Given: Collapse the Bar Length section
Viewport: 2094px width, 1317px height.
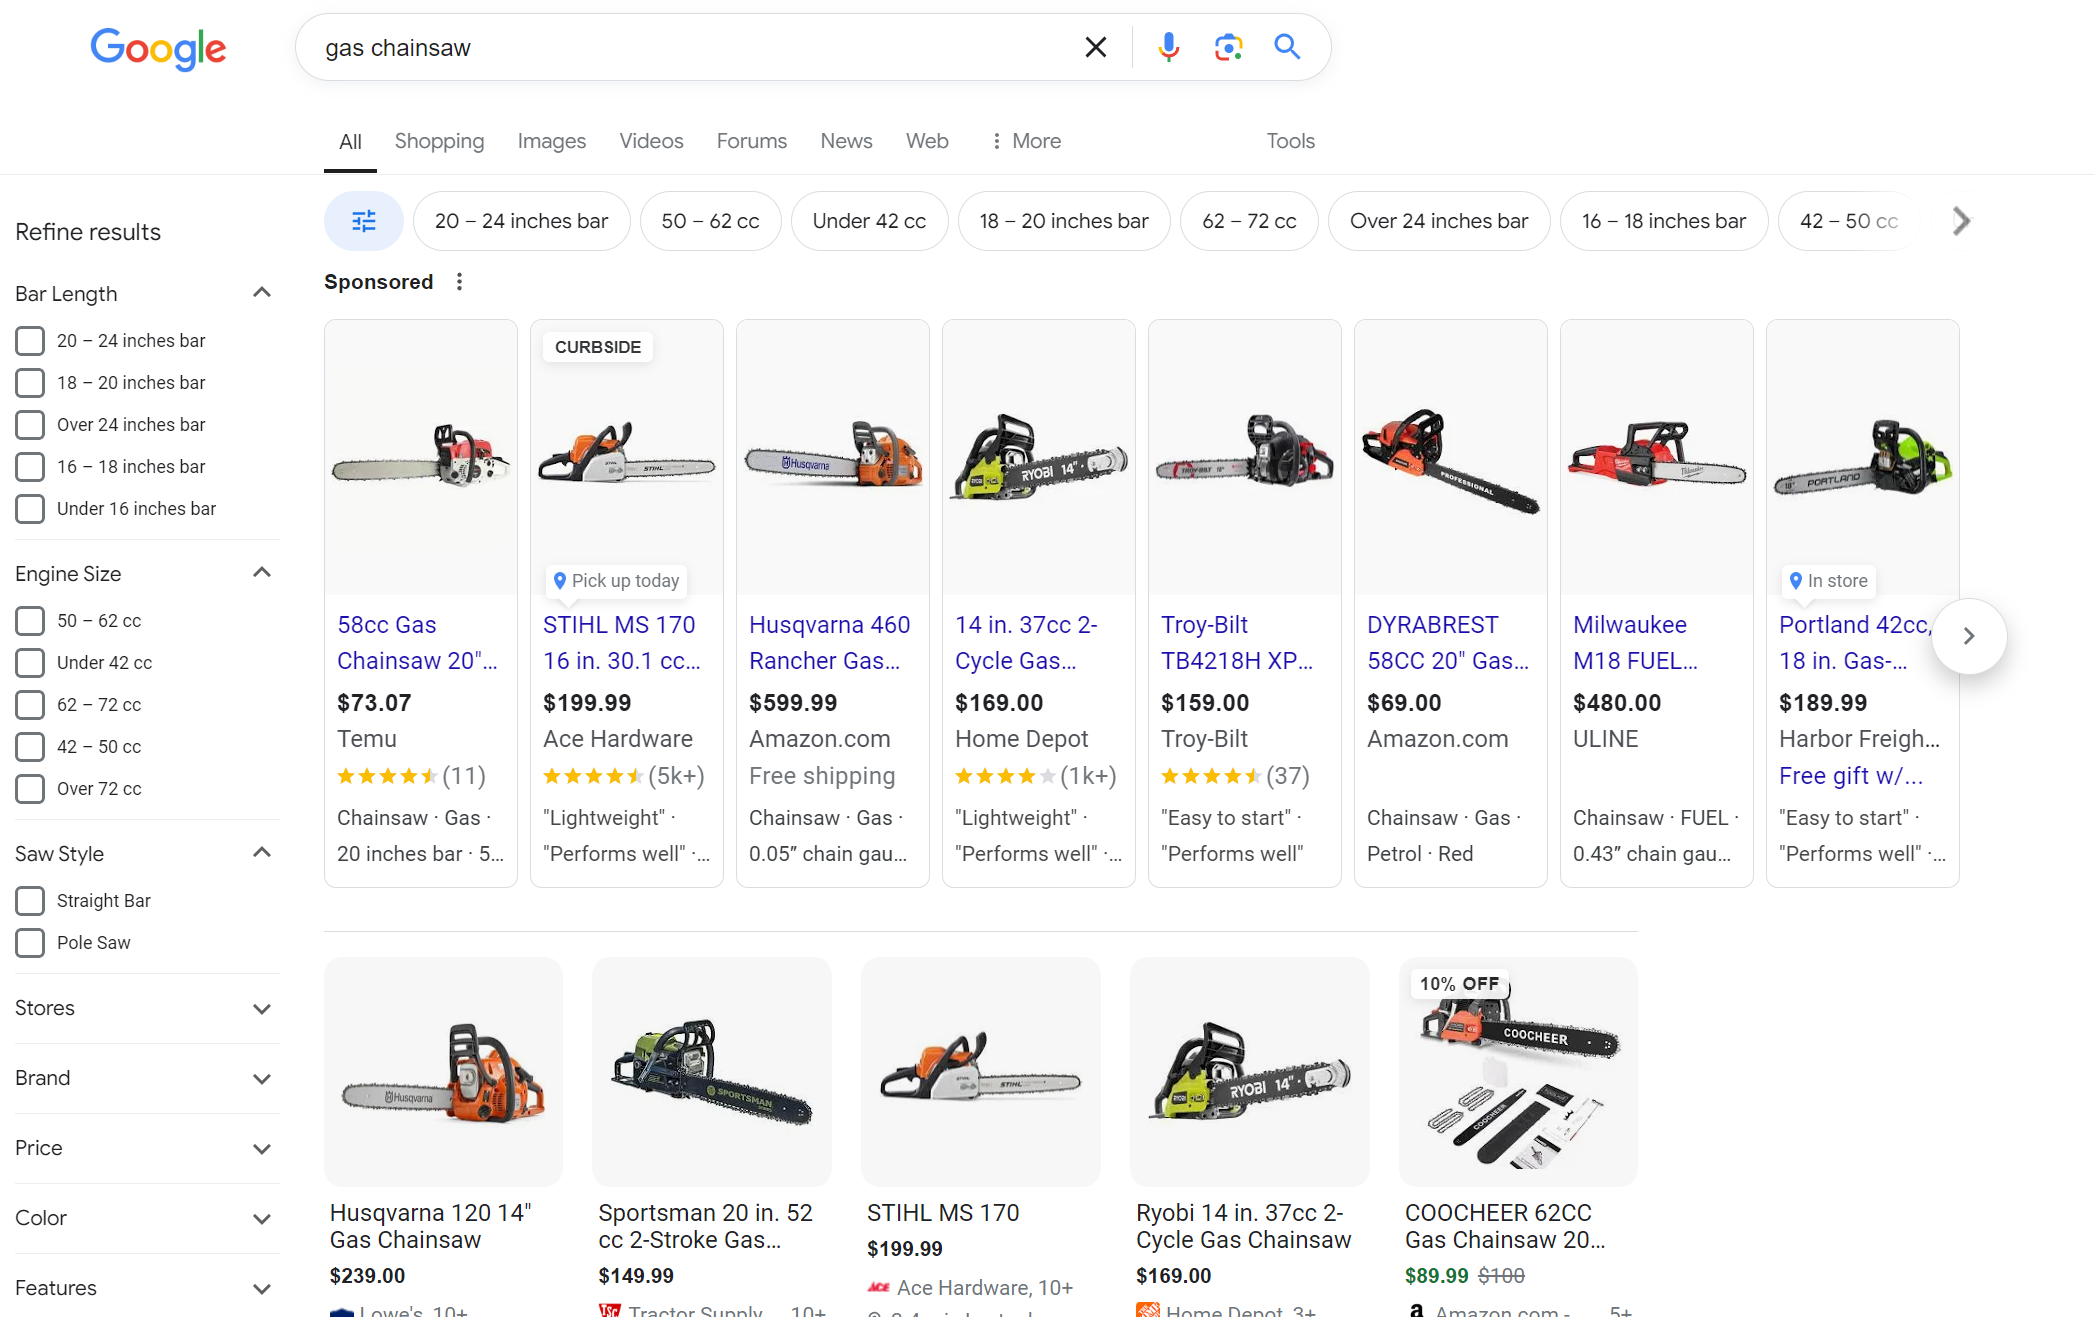Looking at the screenshot, I should click(262, 293).
